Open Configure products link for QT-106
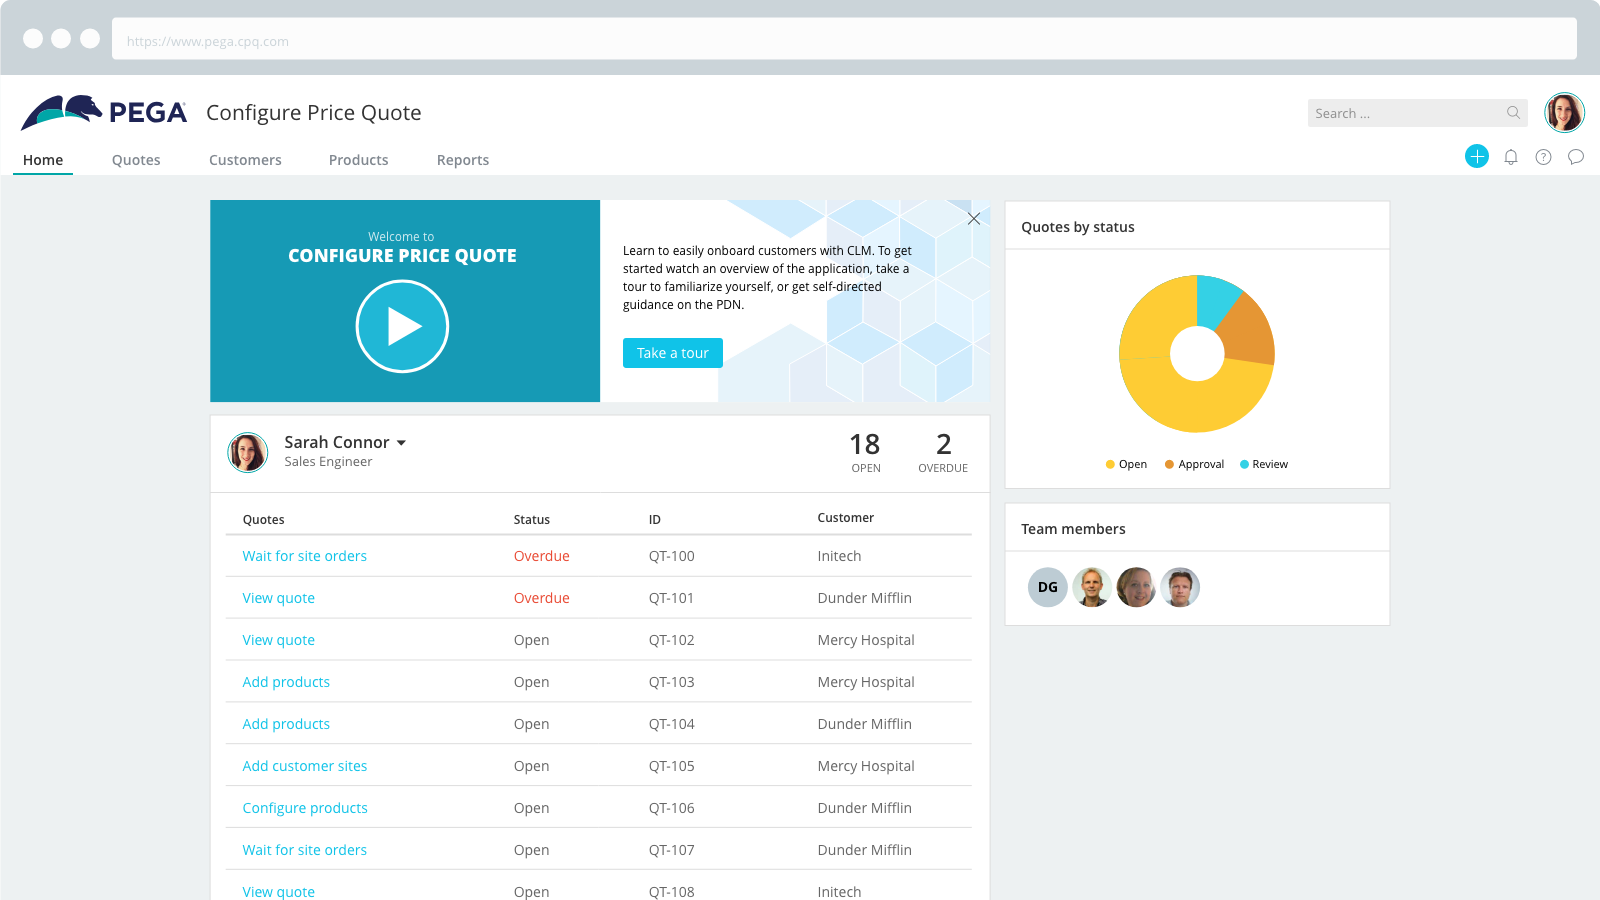The height and width of the screenshot is (900, 1600). (305, 808)
